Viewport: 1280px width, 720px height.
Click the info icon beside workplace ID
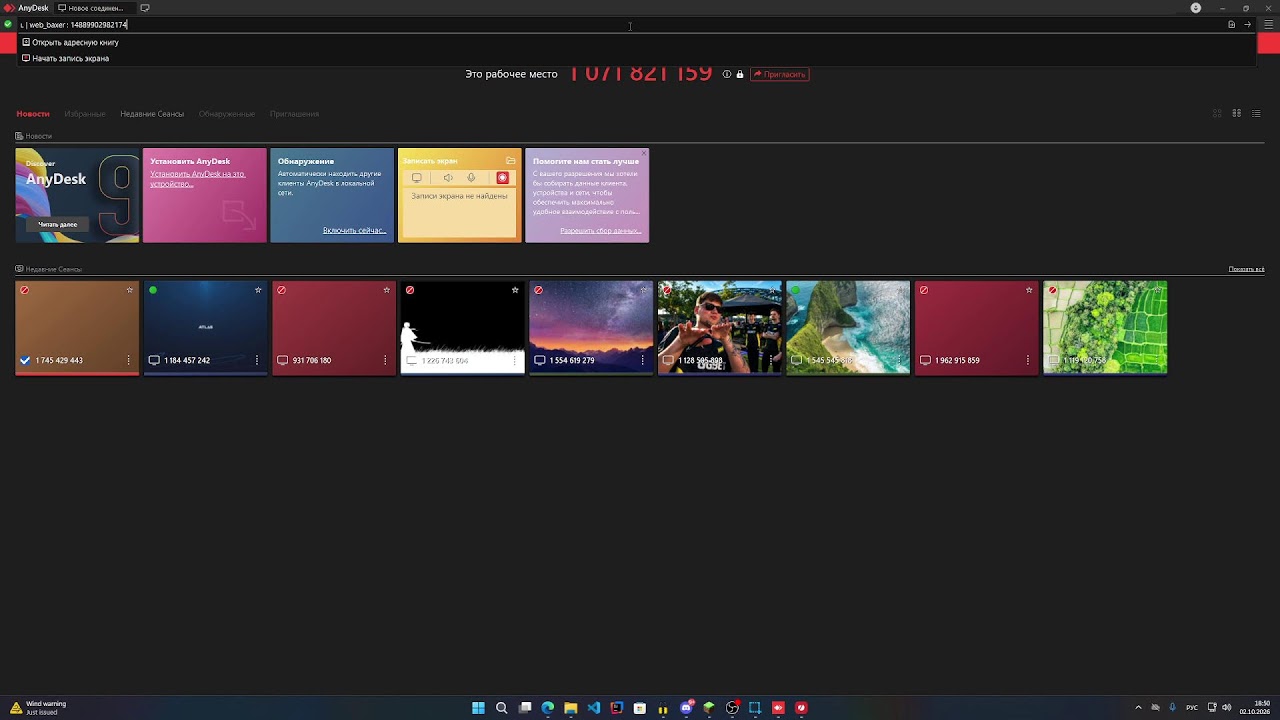point(727,74)
